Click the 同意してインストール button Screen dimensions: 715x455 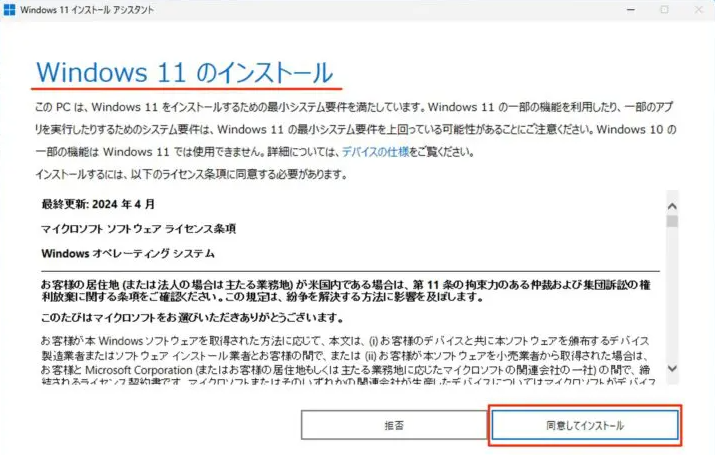click(585, 425)
